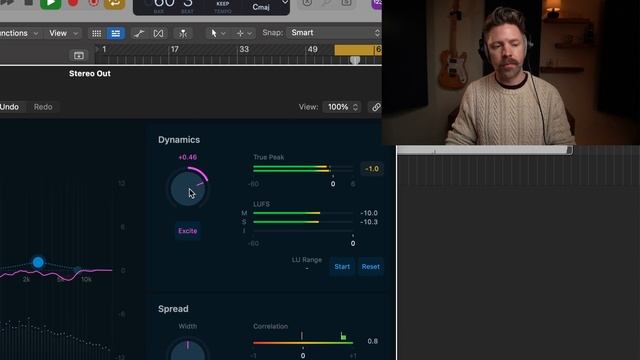The height and width of the screenshot is (360, 640).
Task: Click the Dynamics loudness knob
Action: pos(188,188)
